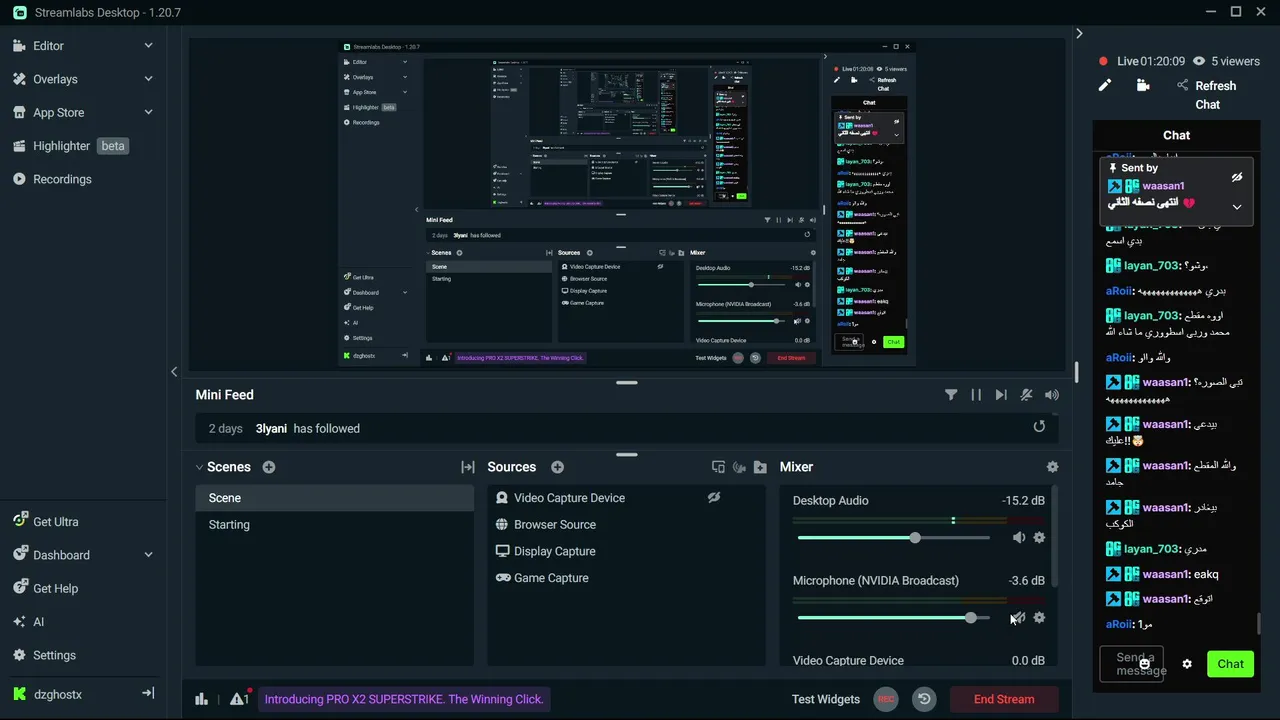Expand the Editor chevron

(148, 46)
